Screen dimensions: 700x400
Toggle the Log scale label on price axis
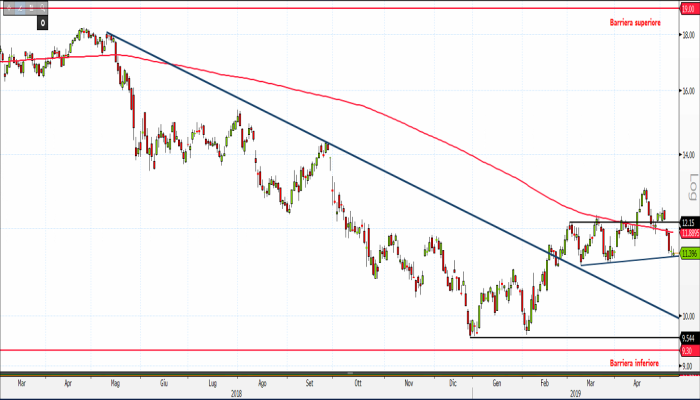691,186
